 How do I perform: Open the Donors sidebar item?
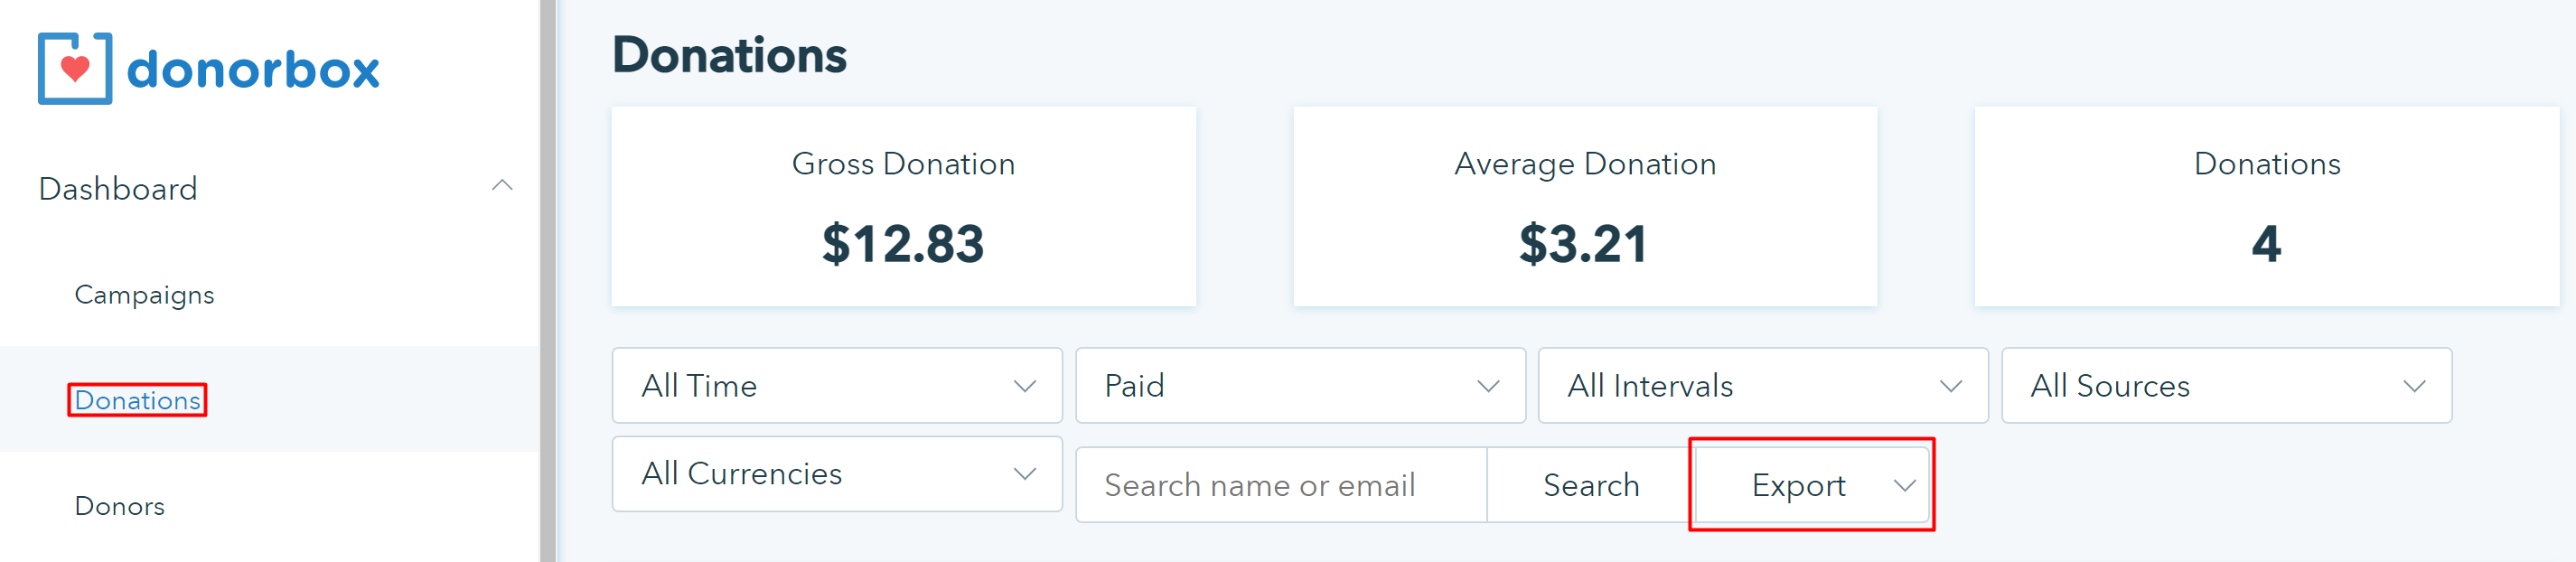click(119, 506)
